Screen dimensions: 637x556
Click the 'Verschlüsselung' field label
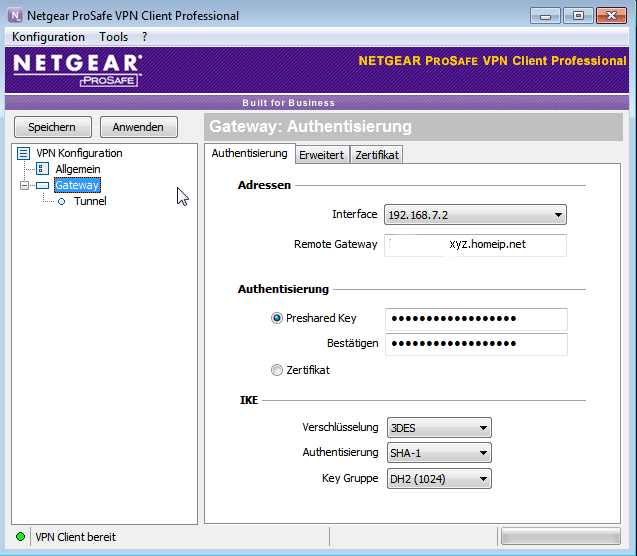coord(340,427)
